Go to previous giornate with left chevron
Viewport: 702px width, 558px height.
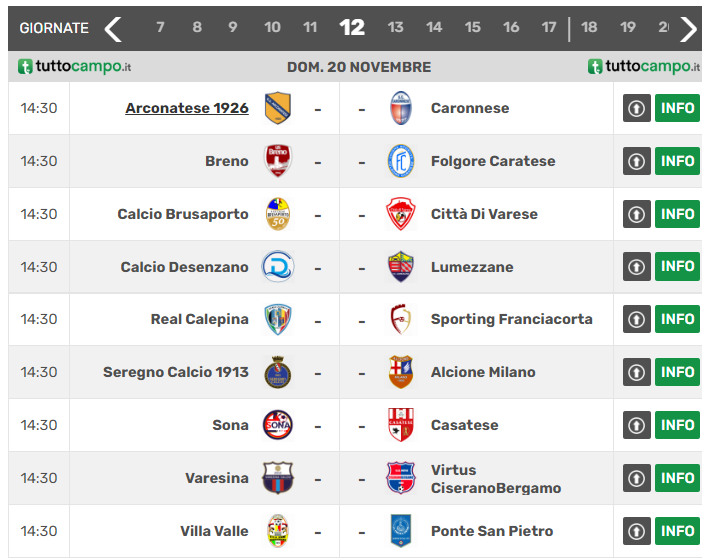(x=113, y=28)
